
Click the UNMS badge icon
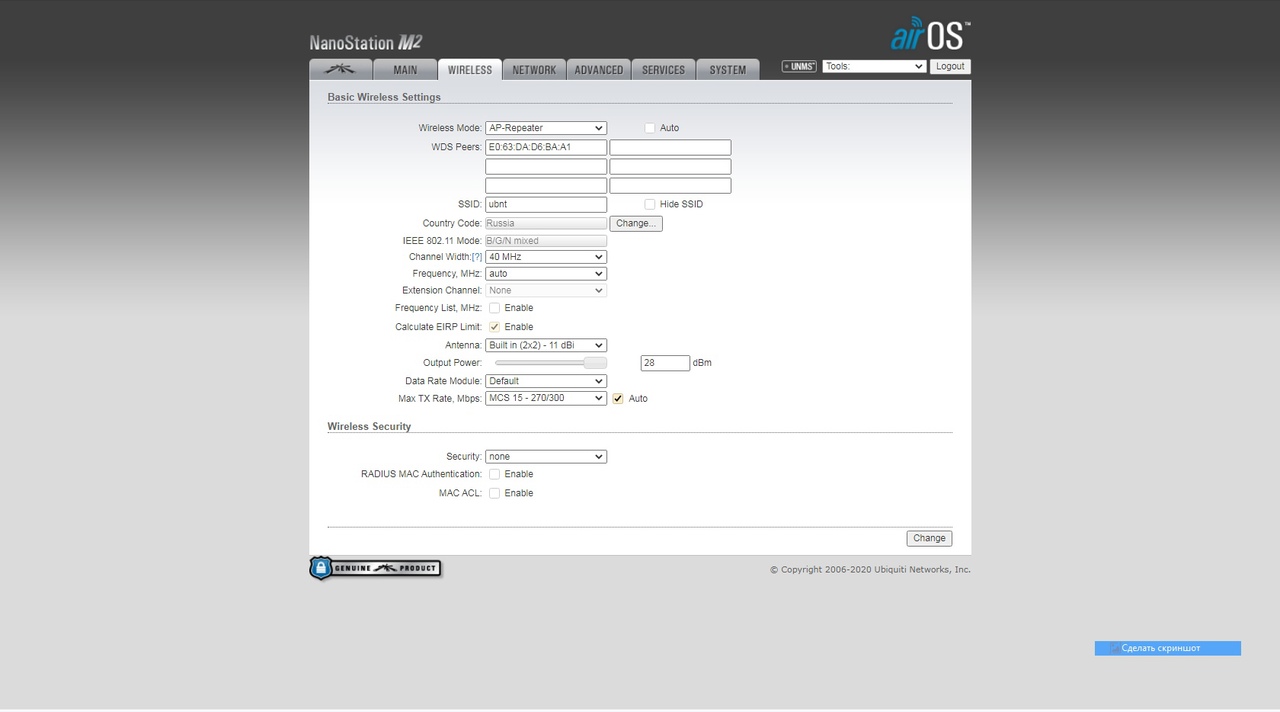coord(799,67)
